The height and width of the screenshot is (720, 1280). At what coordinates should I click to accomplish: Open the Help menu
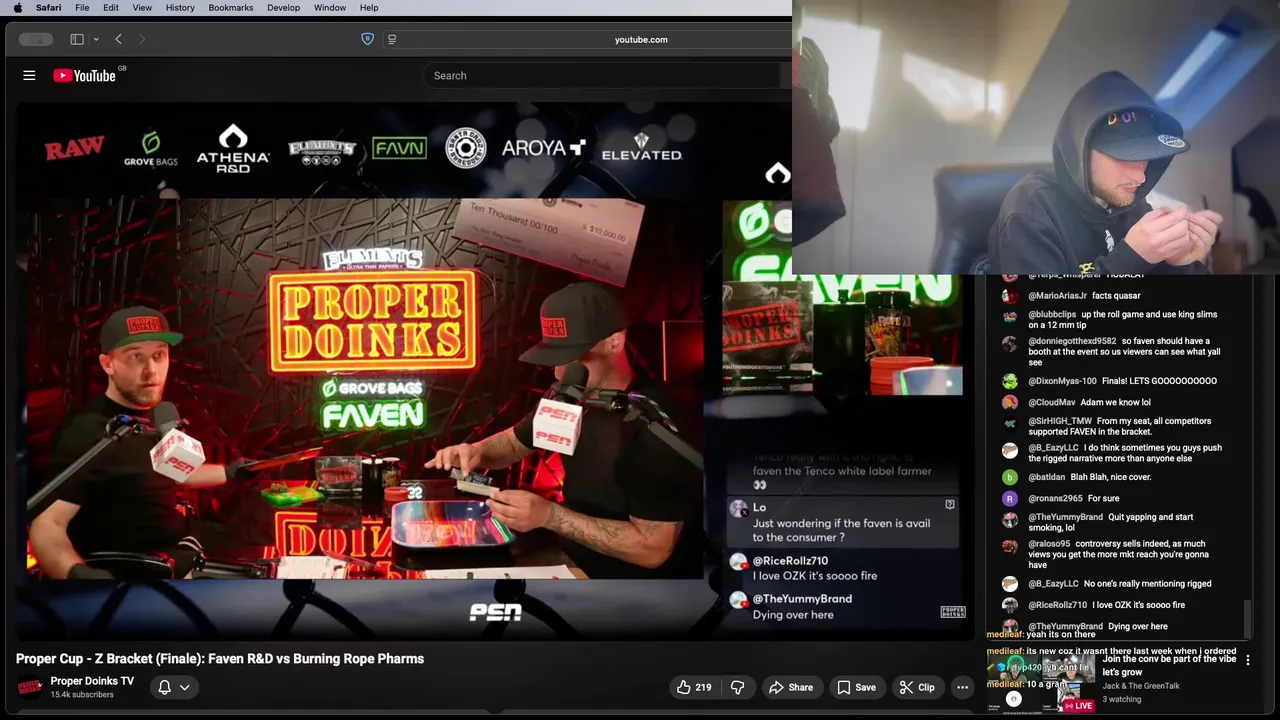click(369, 8)
